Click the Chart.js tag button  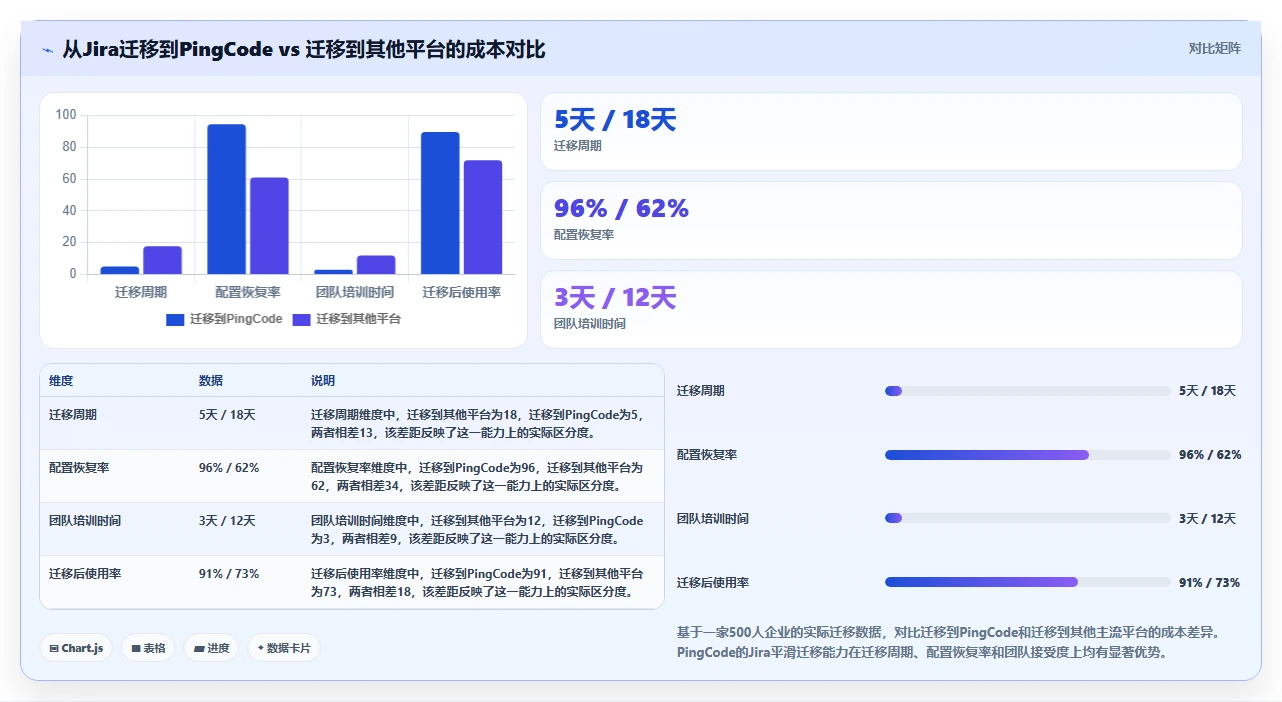point(77,648)
